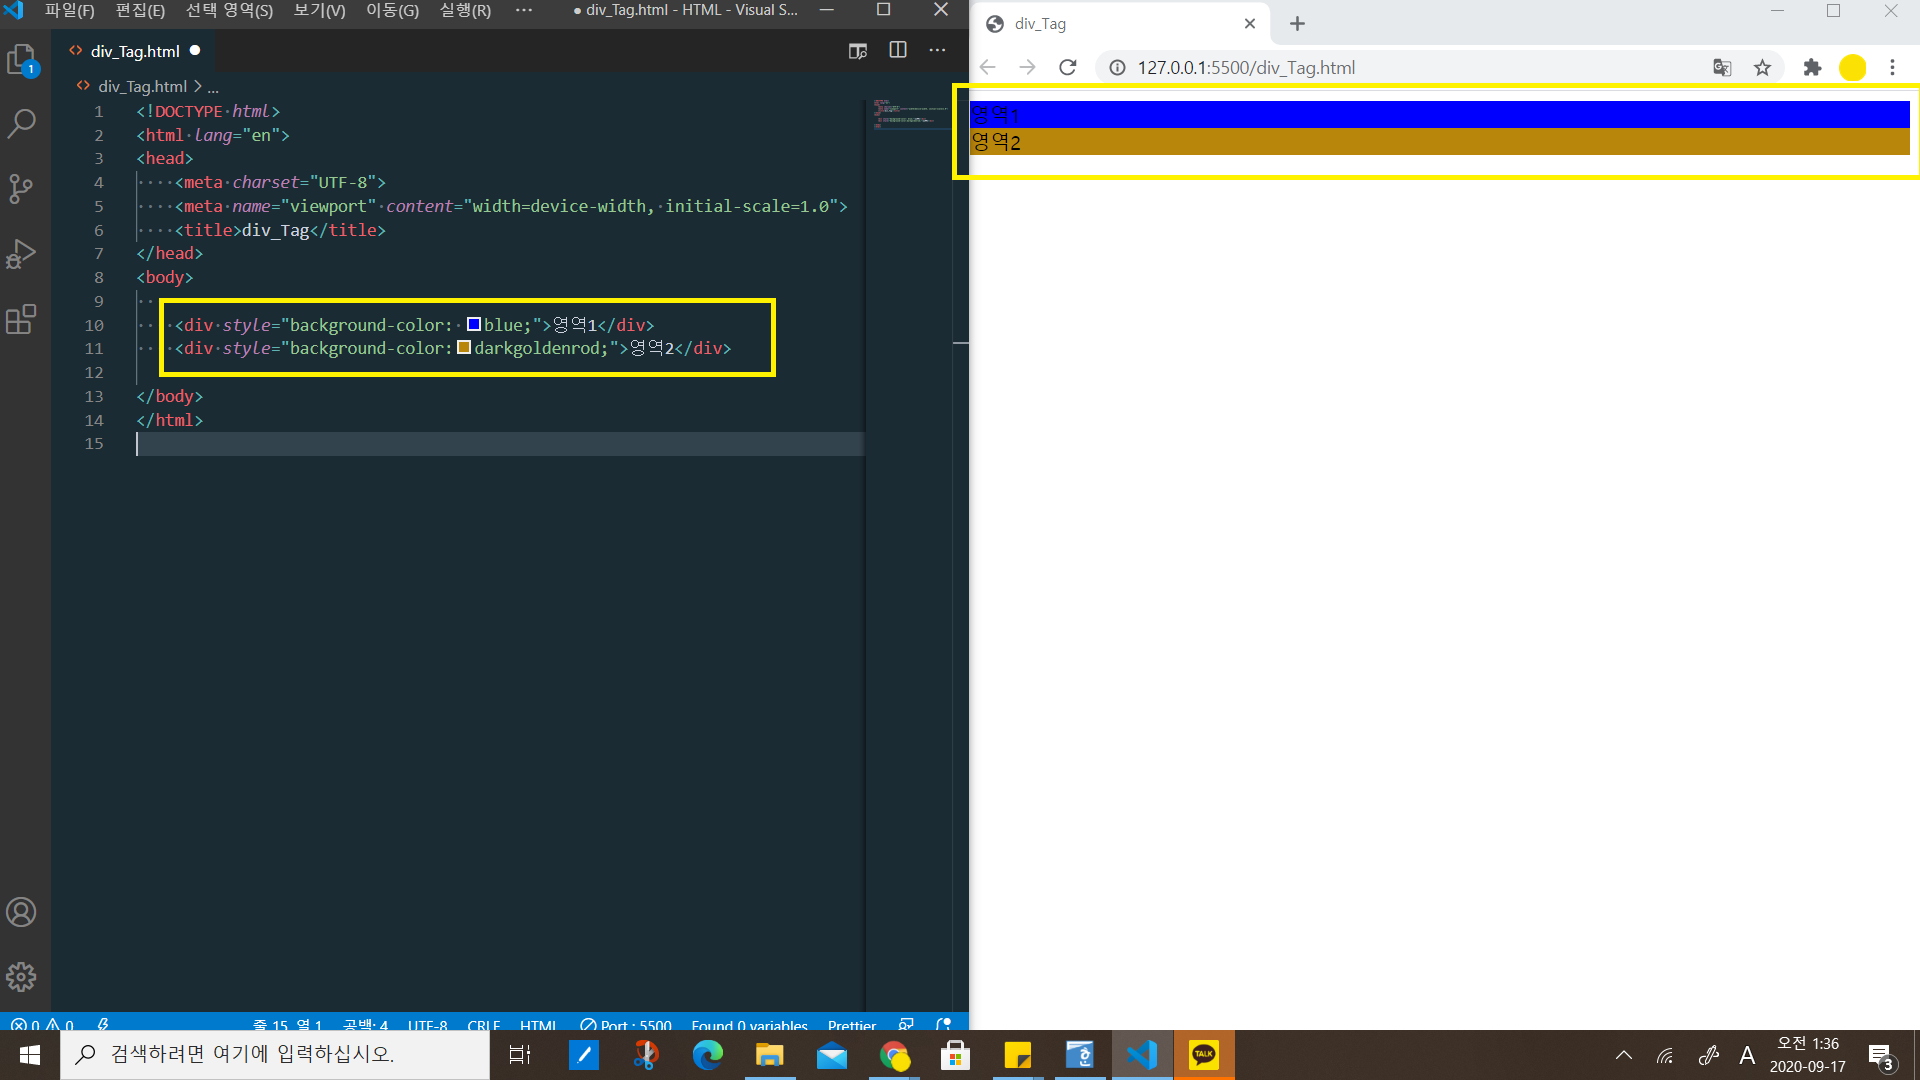Click the darkgoldenrod color swatch in code
The width and height of the screenshot is (1920, 1080).
point(464,348)
